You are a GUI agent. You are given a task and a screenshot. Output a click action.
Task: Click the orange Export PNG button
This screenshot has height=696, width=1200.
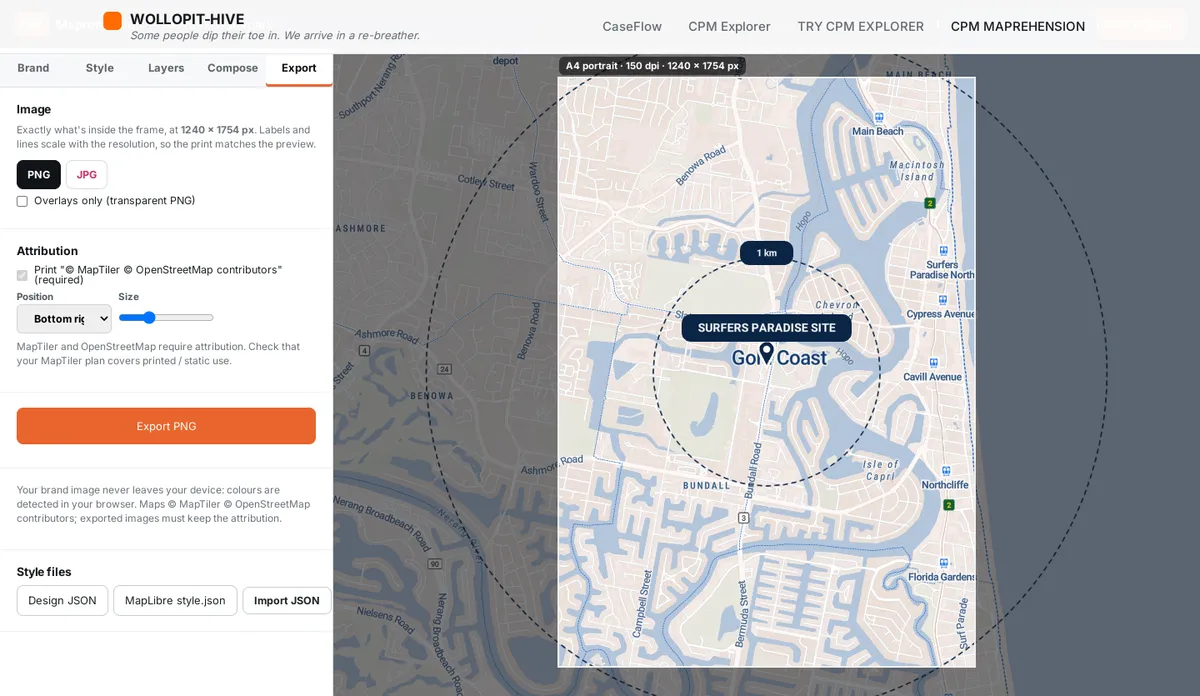(166, 426)
